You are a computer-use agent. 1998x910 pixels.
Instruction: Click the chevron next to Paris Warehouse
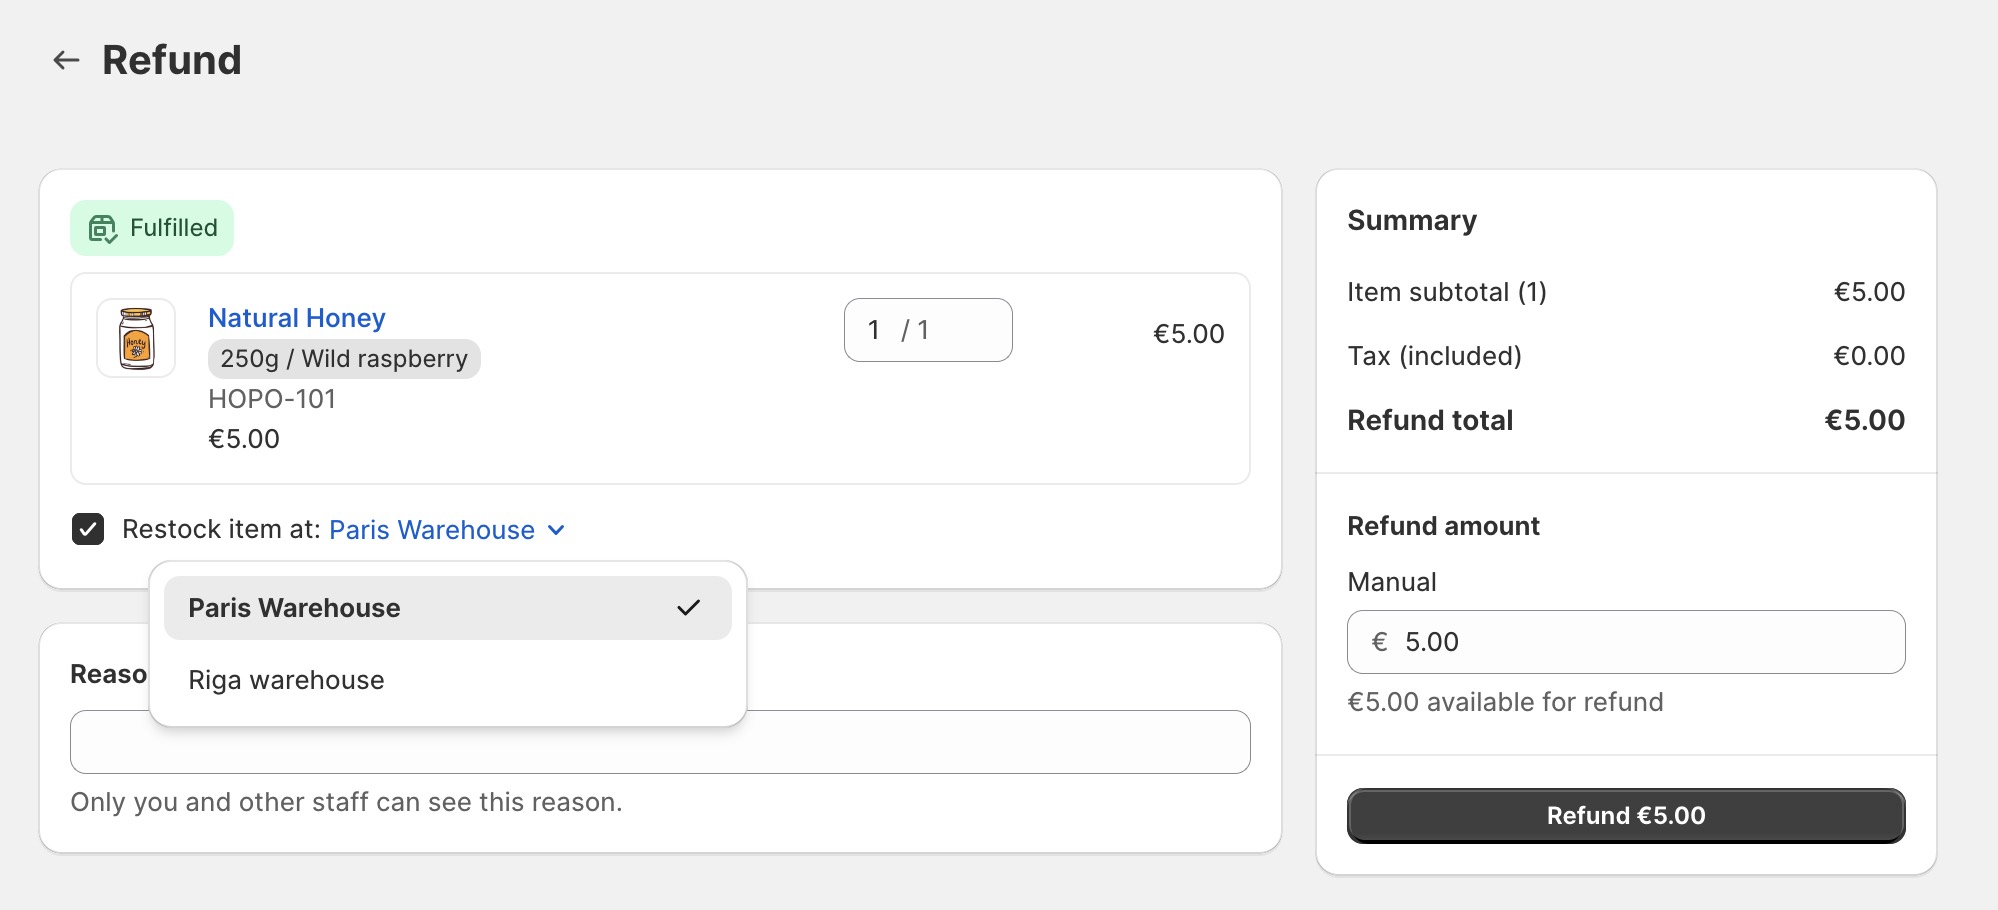557,530
